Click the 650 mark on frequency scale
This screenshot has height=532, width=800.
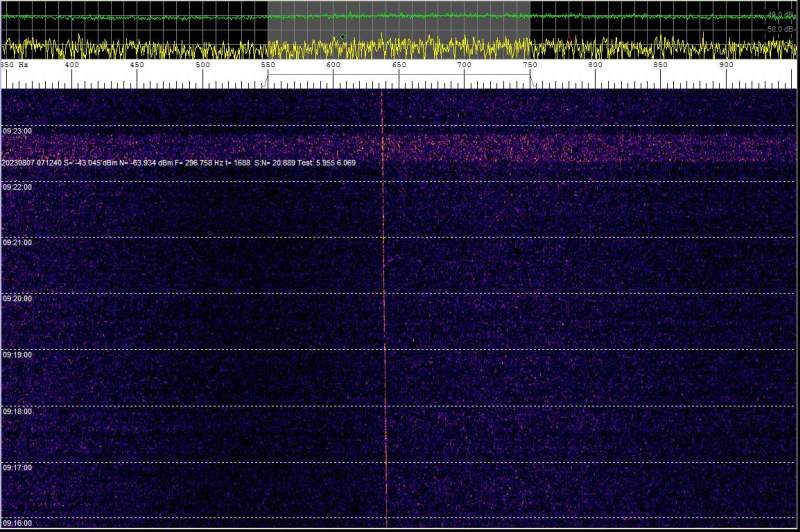(x=399, y=65)
